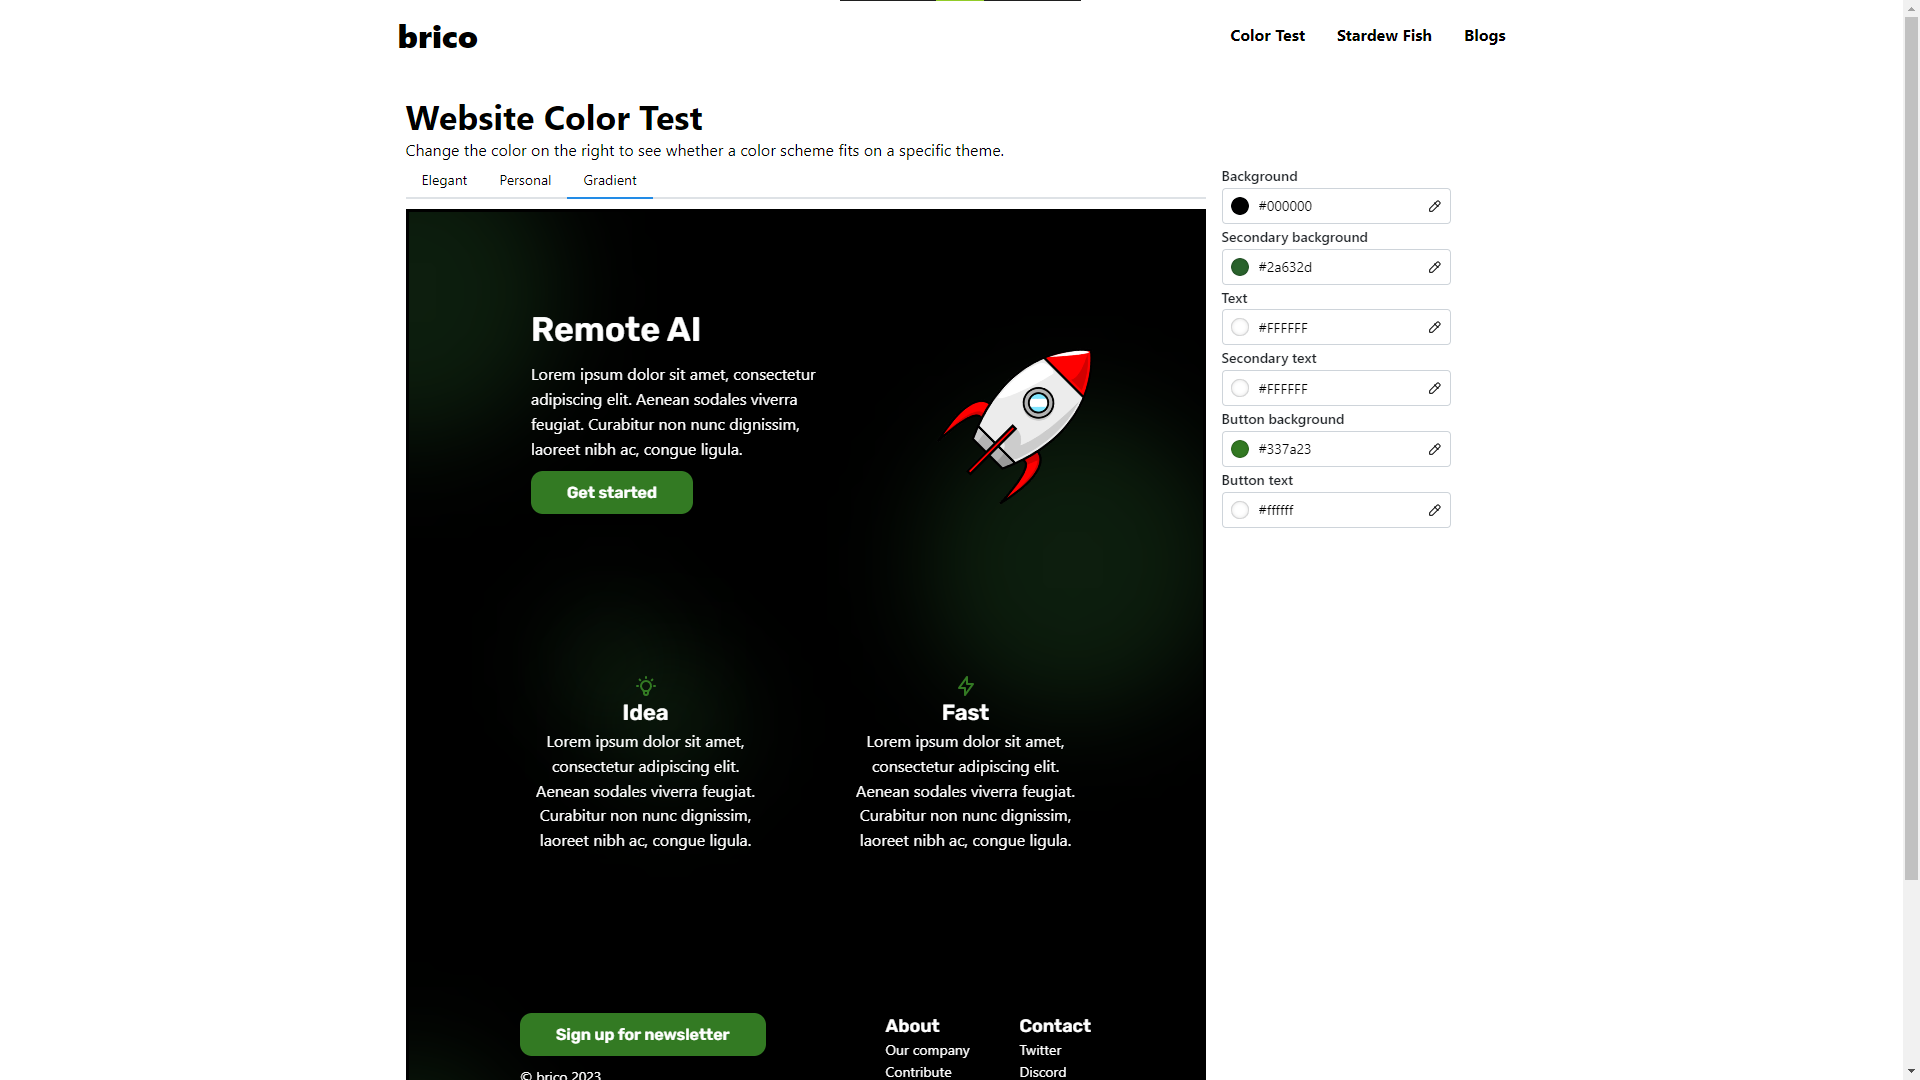This screenshot has width=1920, height=1080.
Task: Click the Background eyedropper icon
Action: point(1434,206)
